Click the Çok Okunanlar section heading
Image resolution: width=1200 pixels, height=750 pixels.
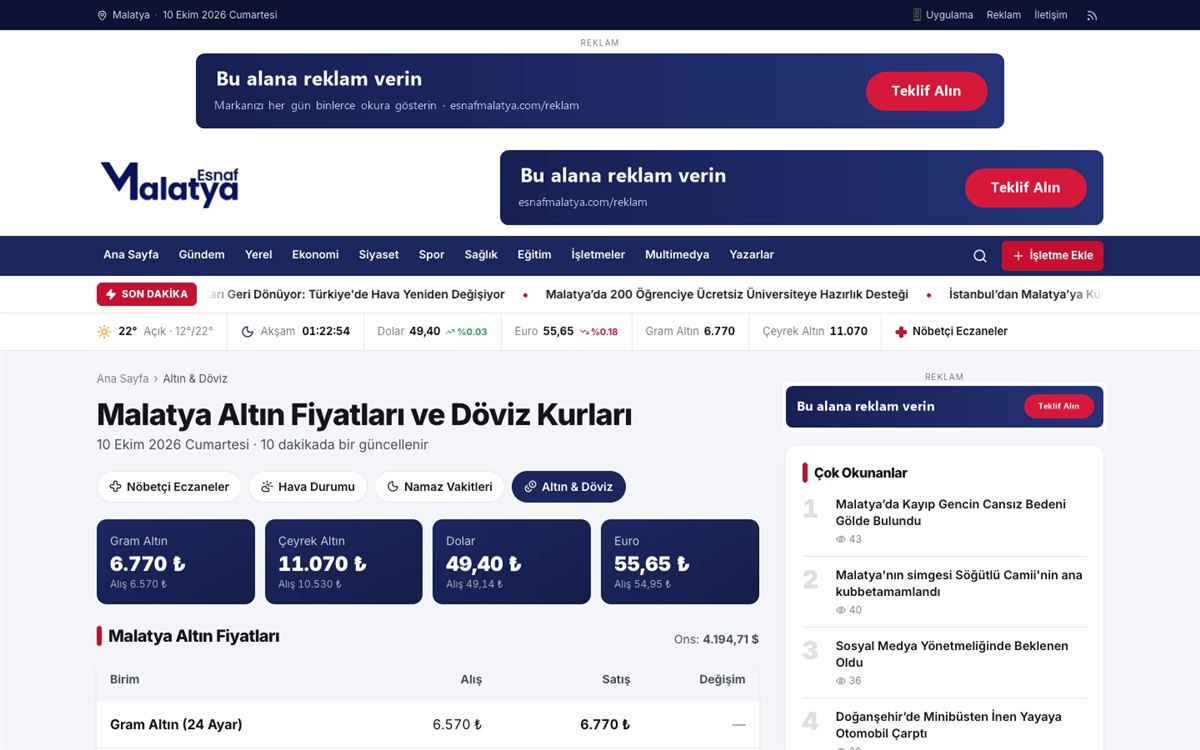point(861,473)
